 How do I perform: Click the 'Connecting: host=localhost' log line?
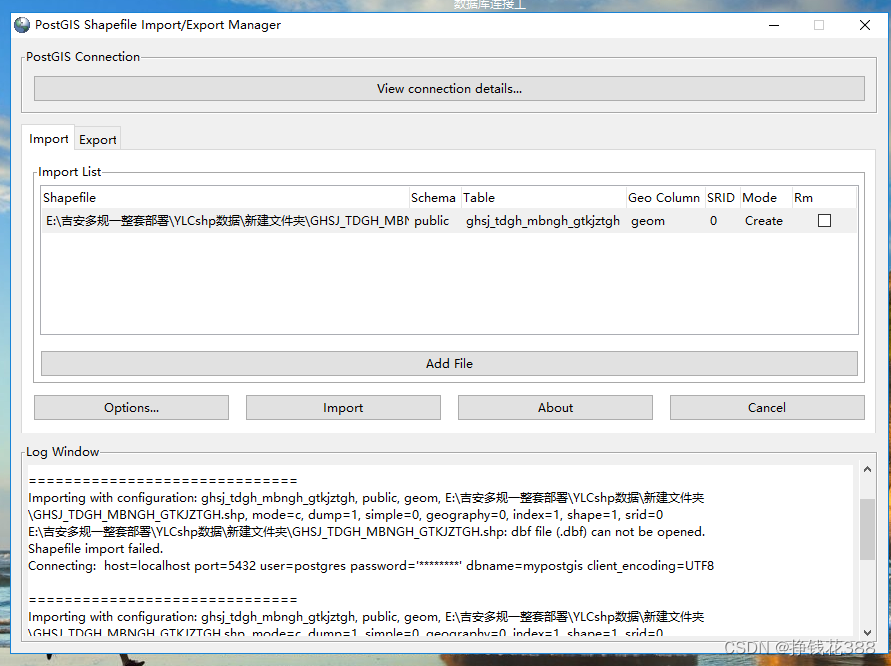coord(370,566)
